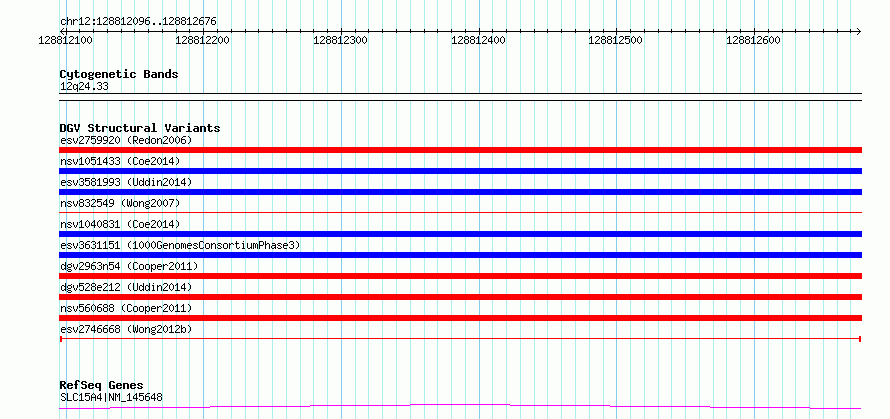Click the red dgv2963n54 (Cooper2011) bar
890x419 pixels.
point(460,276)
